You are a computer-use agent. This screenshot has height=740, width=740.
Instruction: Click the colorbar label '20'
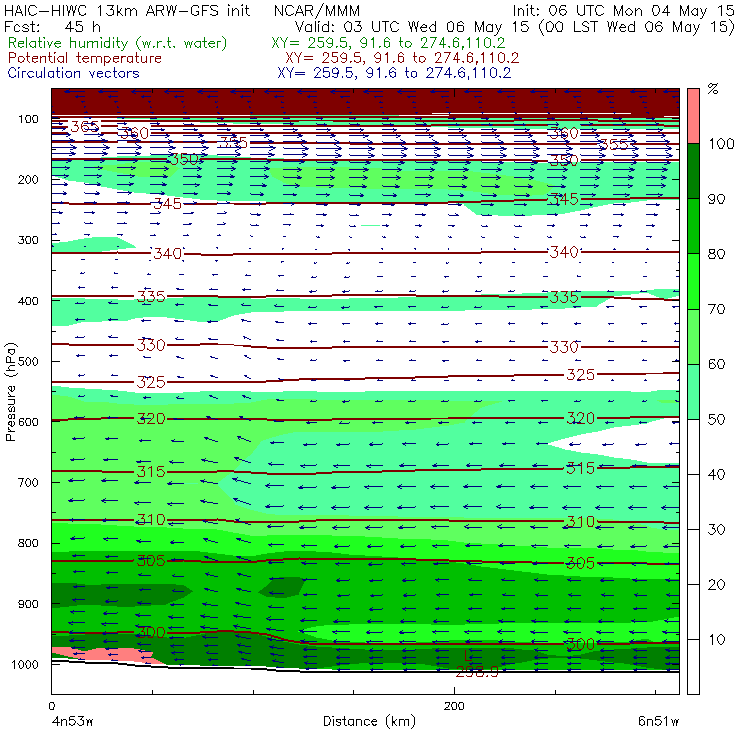tap(717, 585)
